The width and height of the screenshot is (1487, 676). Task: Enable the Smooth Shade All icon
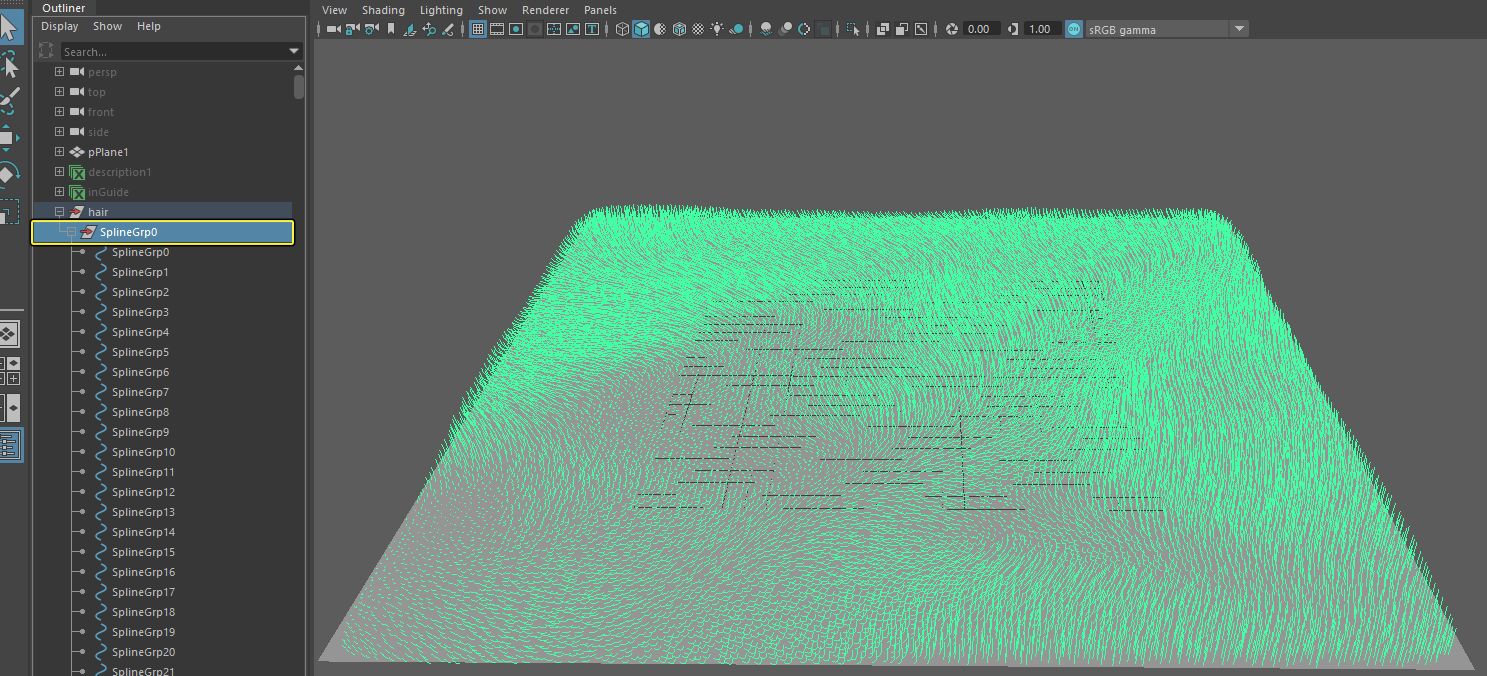[640, 29]
